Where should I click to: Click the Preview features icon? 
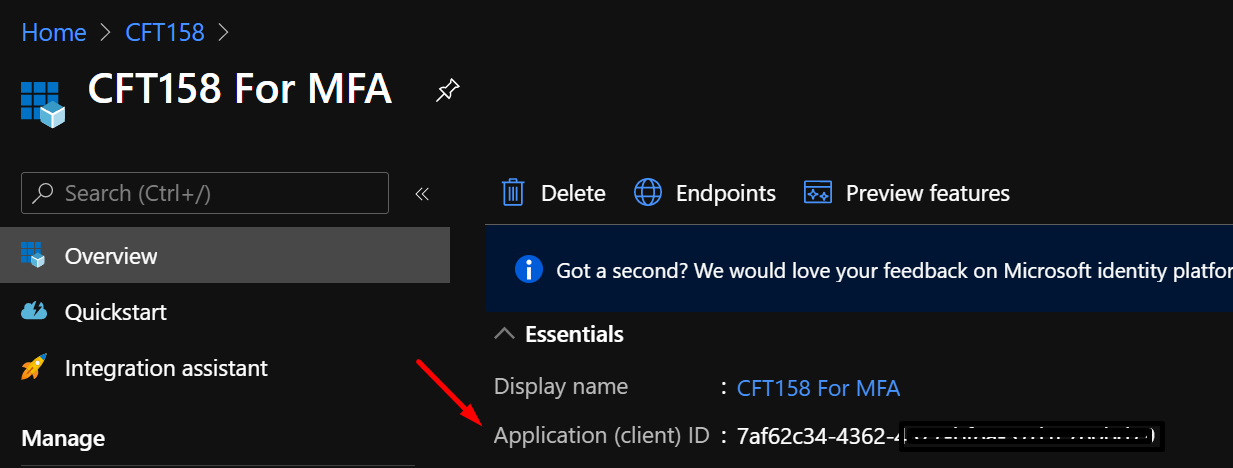point(818,193)
